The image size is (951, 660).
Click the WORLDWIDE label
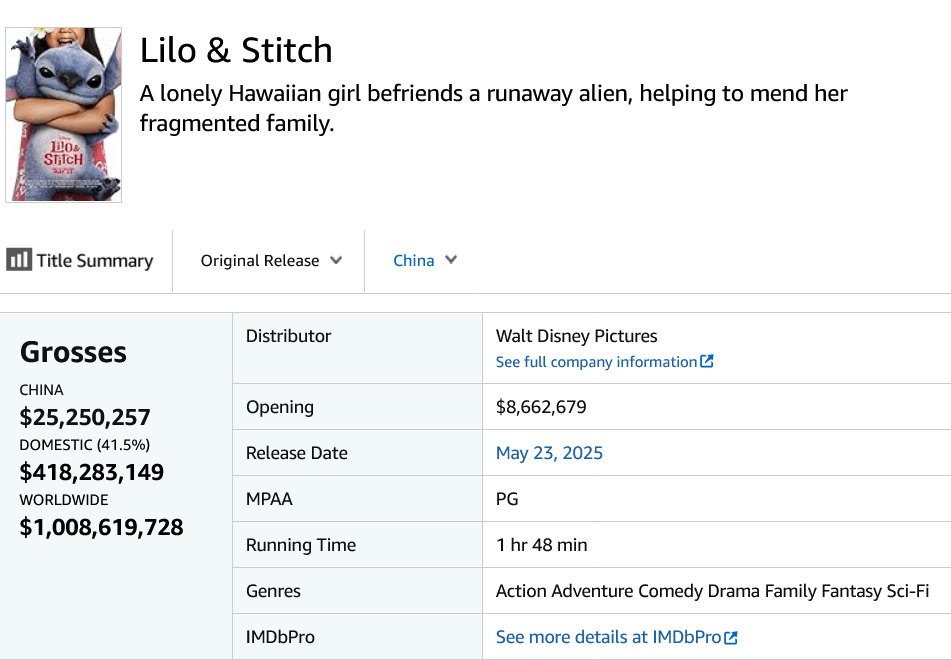64,500
